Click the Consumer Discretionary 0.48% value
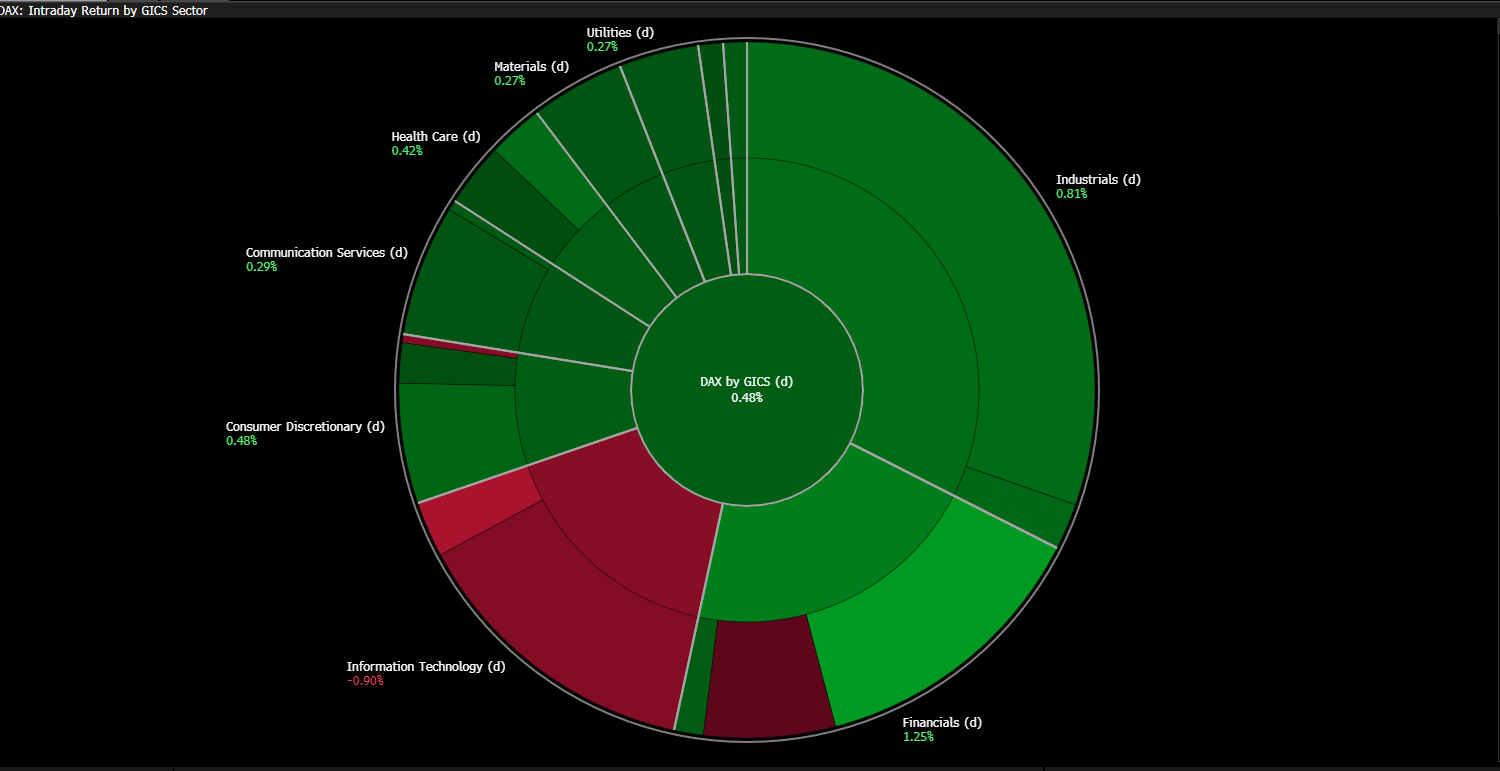Viewport: 1500px width, 771px height. coord(241,441)
